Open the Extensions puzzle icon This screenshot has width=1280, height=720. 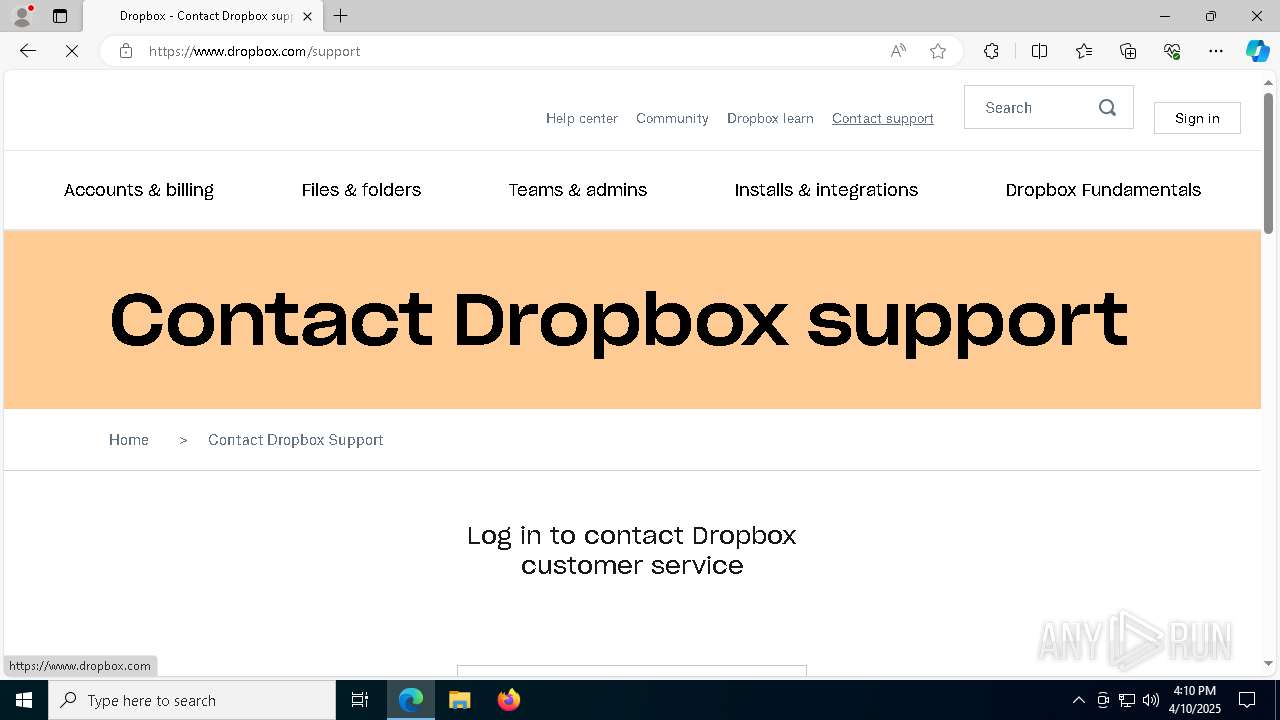point(991,51)
